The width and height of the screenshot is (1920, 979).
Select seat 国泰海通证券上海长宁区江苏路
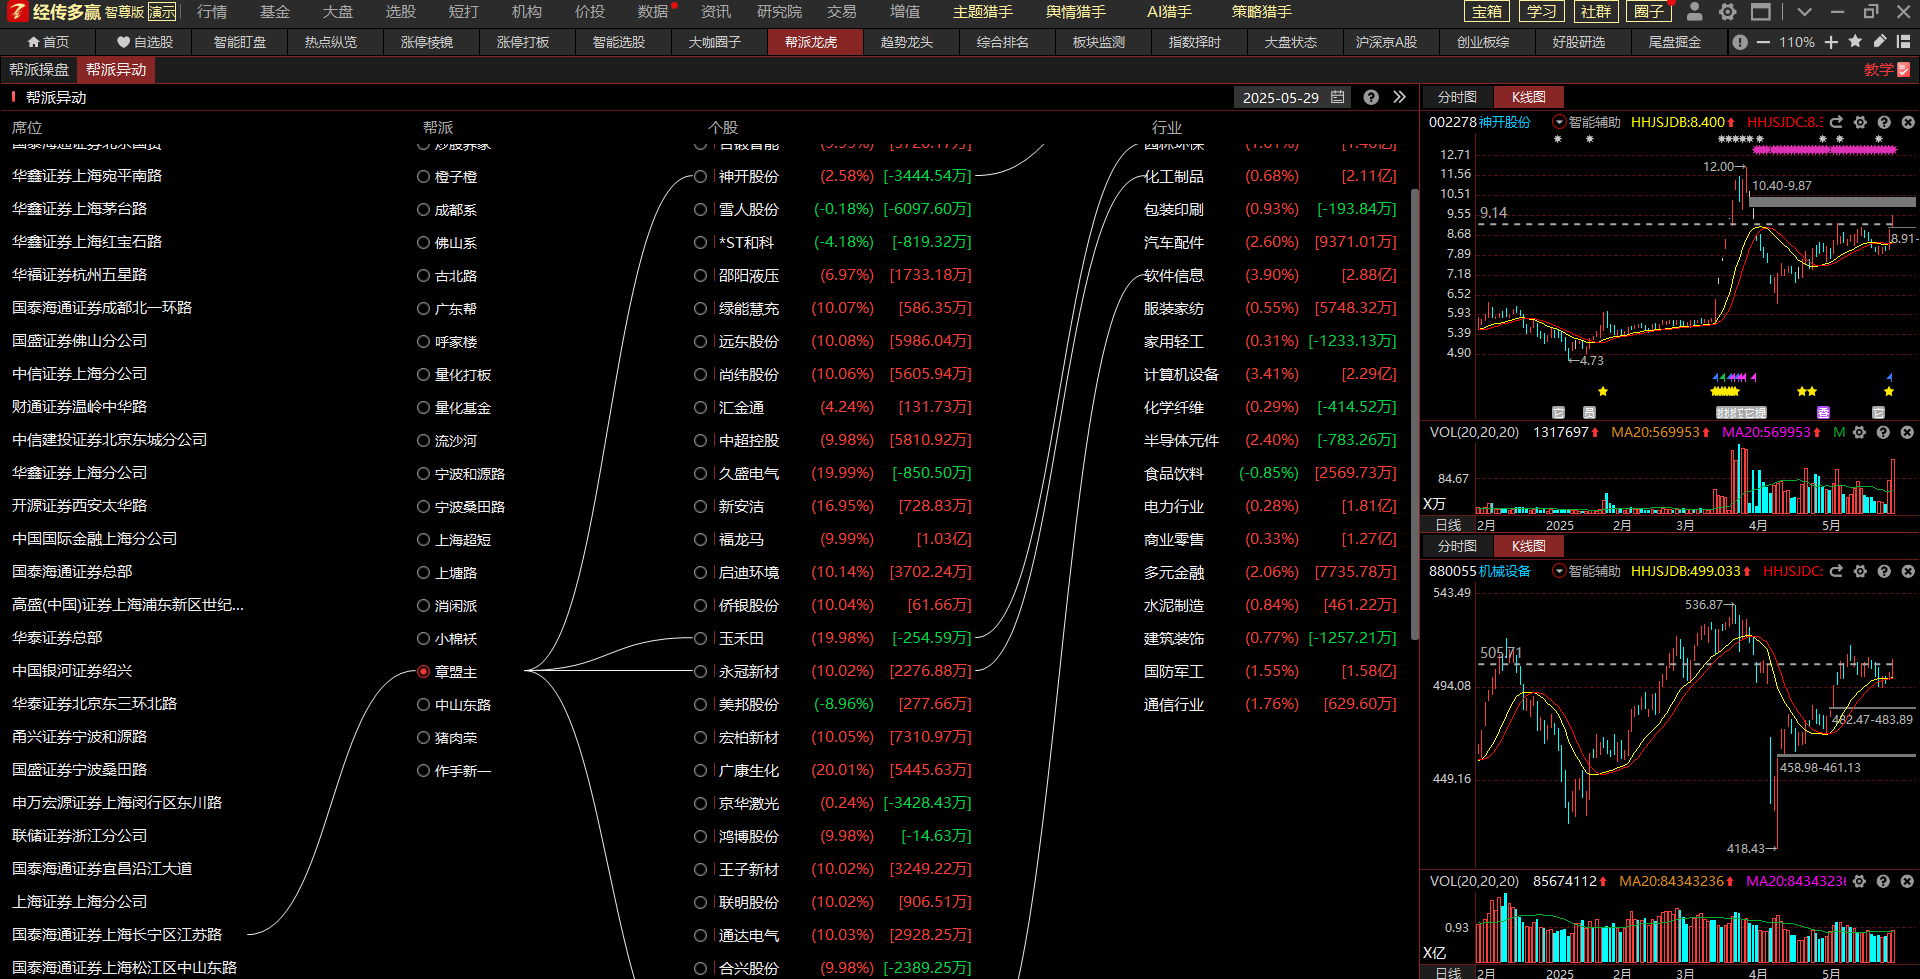click(x=117, y=935)
